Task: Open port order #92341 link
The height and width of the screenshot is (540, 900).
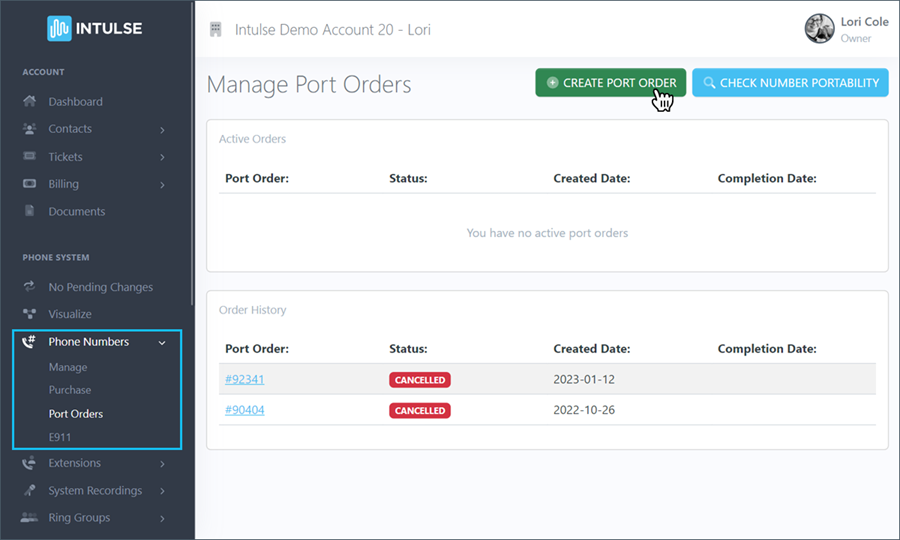Action: [x=245, y=379]
